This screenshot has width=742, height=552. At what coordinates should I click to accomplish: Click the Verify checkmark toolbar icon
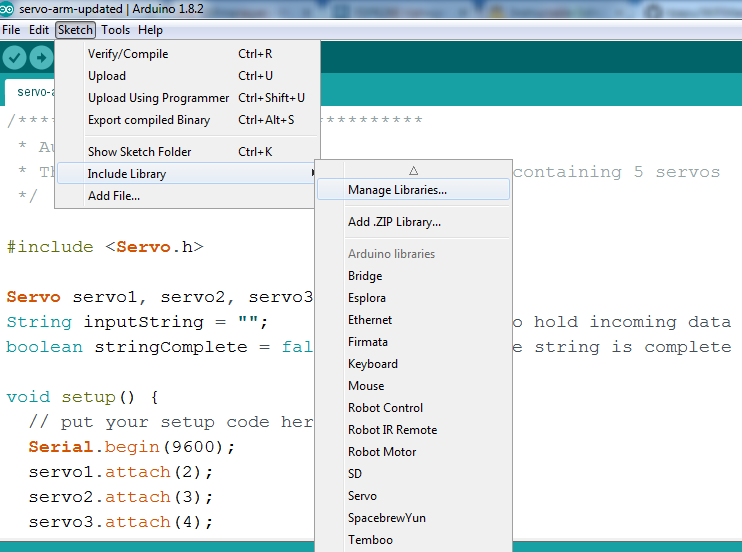(14, 58)
